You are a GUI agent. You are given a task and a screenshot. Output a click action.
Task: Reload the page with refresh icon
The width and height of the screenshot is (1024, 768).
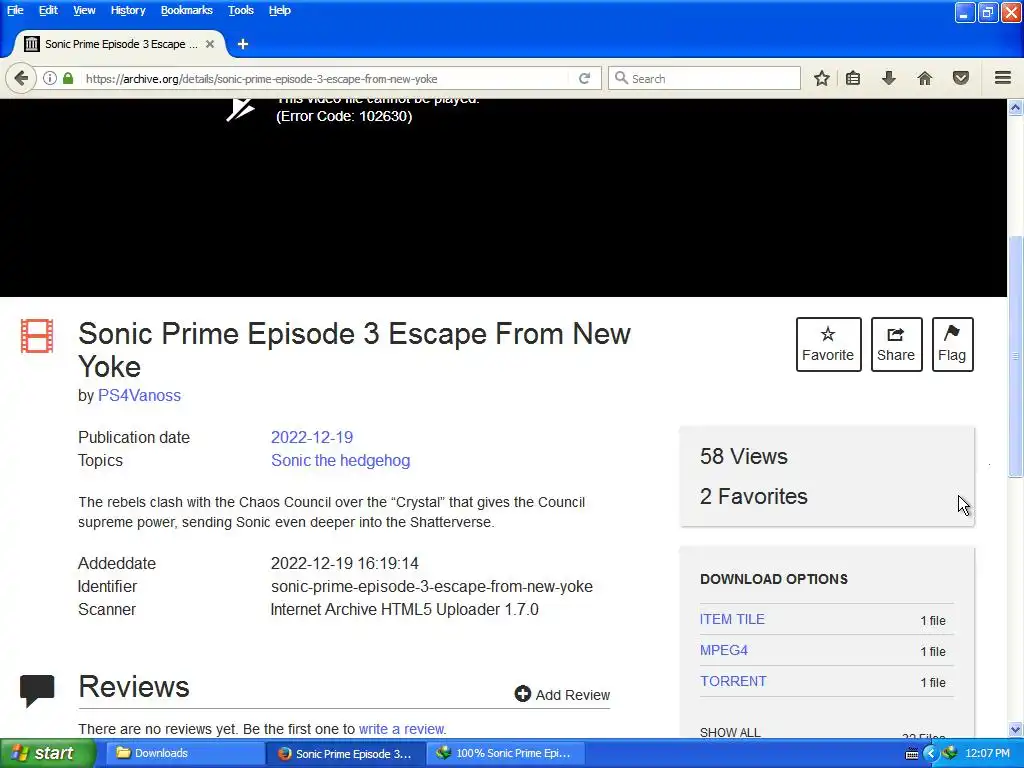click(x=584, y=78)
